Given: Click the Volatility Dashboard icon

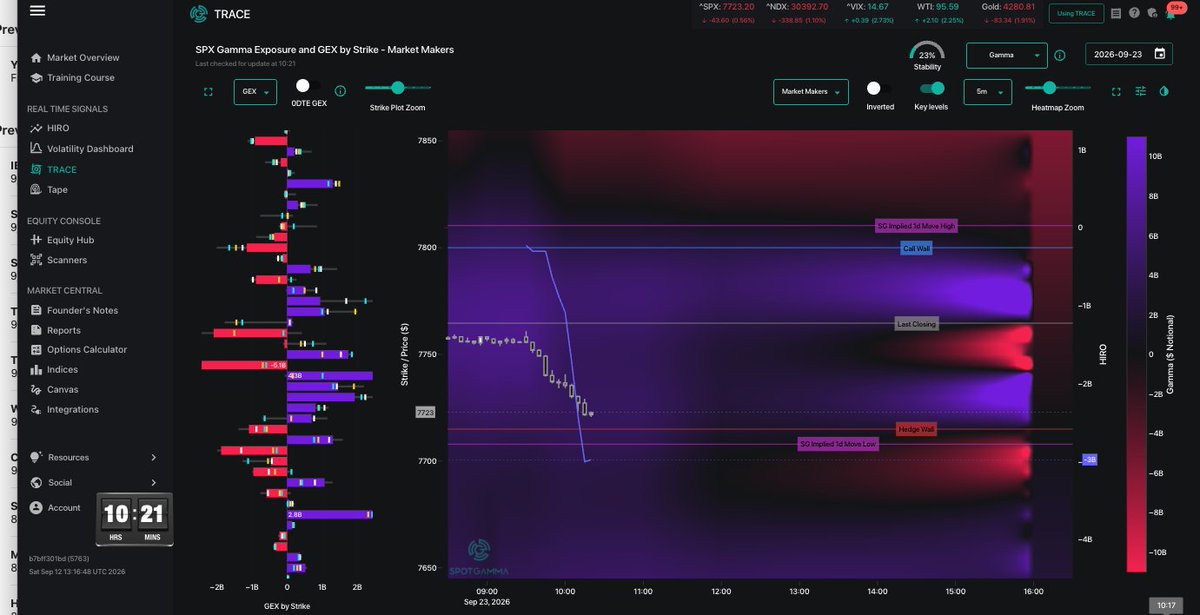Looking at the screenshot, I should (x=37, y=149).
